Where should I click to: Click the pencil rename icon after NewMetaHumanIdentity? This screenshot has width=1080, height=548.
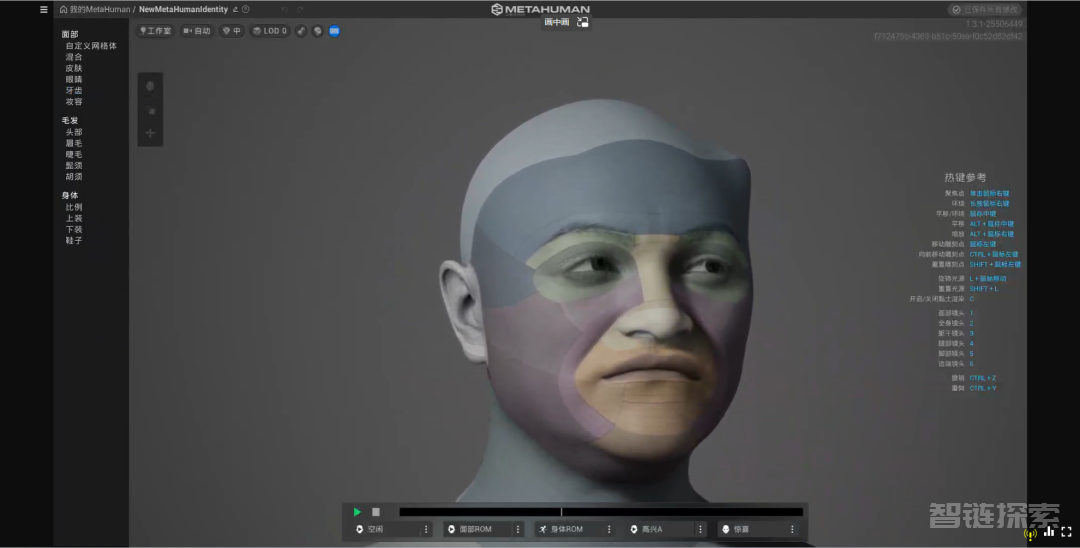click(x=235, y=10)
